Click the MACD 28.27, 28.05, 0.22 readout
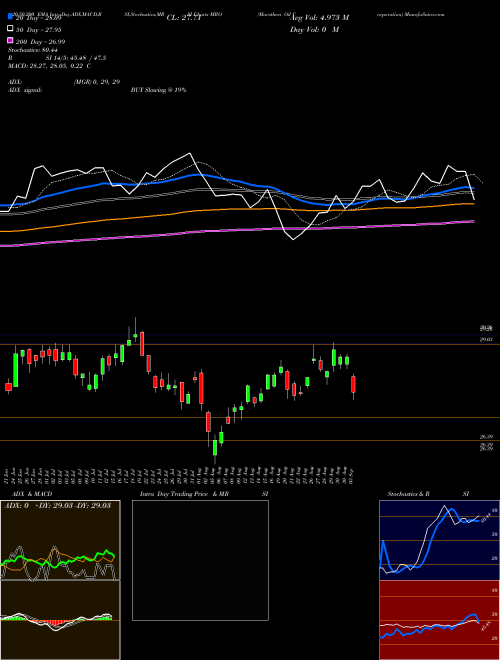Screen dimensions: 500x660 [50, 66]
